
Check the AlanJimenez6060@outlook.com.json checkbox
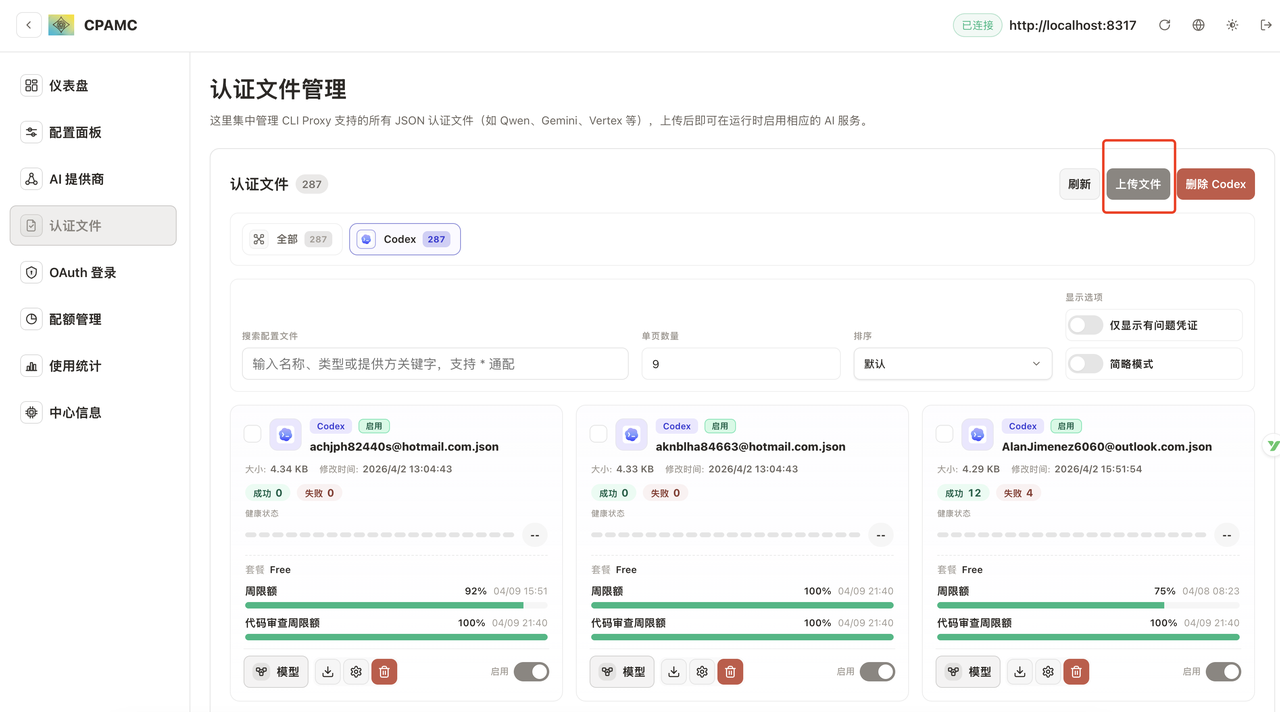[x=944, y=434]
